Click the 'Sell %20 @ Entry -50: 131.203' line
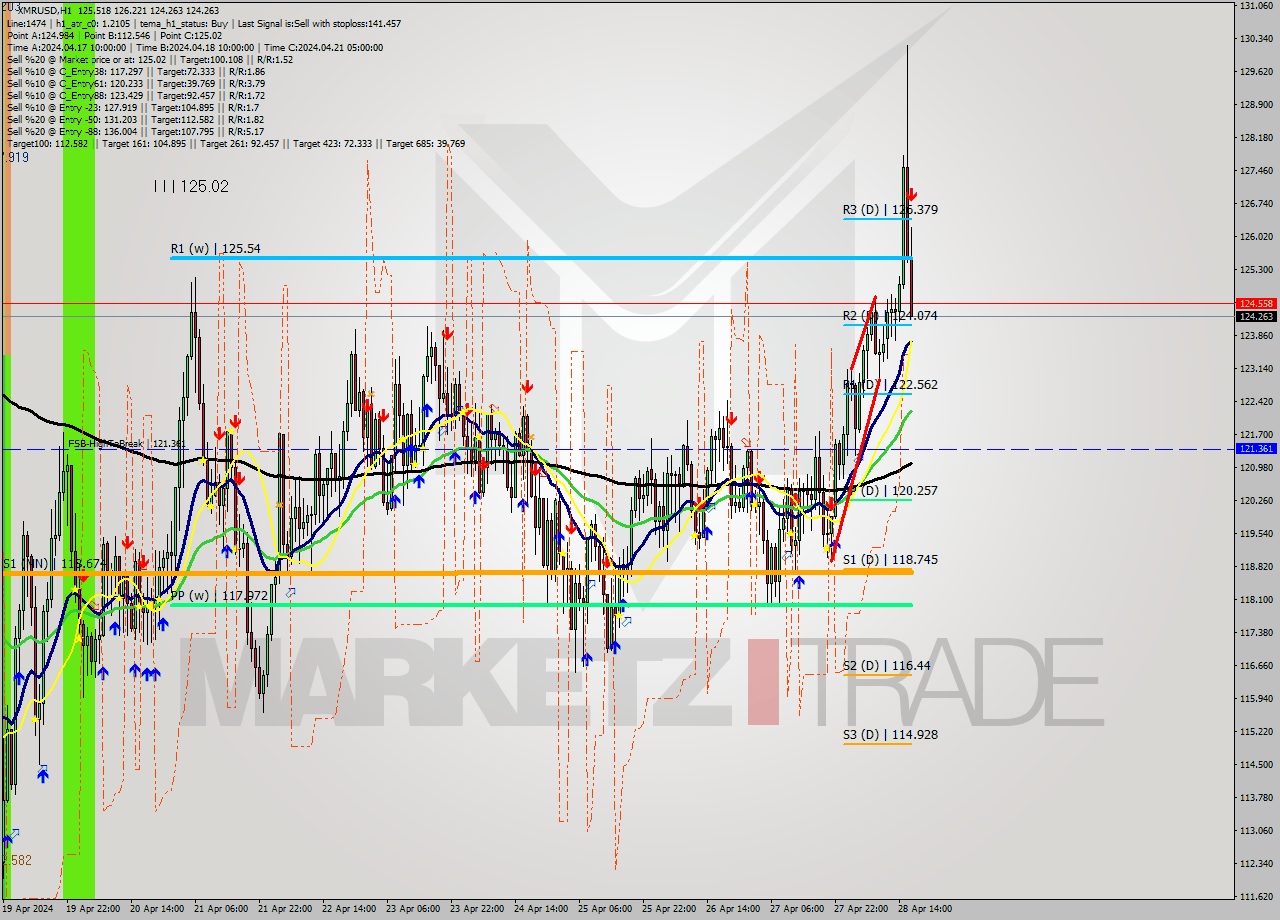This screenshot has height=920, width=1280. [x=136, y=119]
